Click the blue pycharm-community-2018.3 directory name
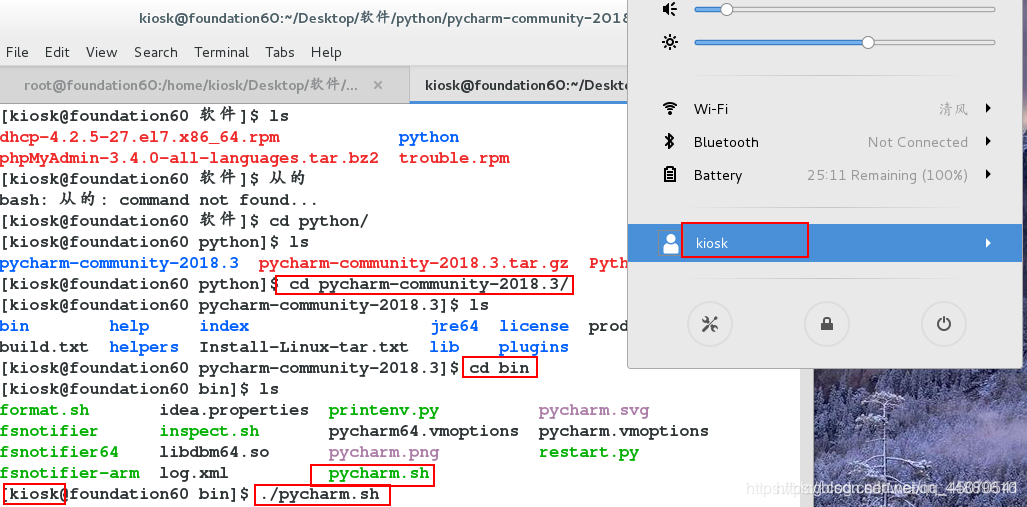Image resolution: width=1027 pixels, height=507 pixels. point(119,263)
